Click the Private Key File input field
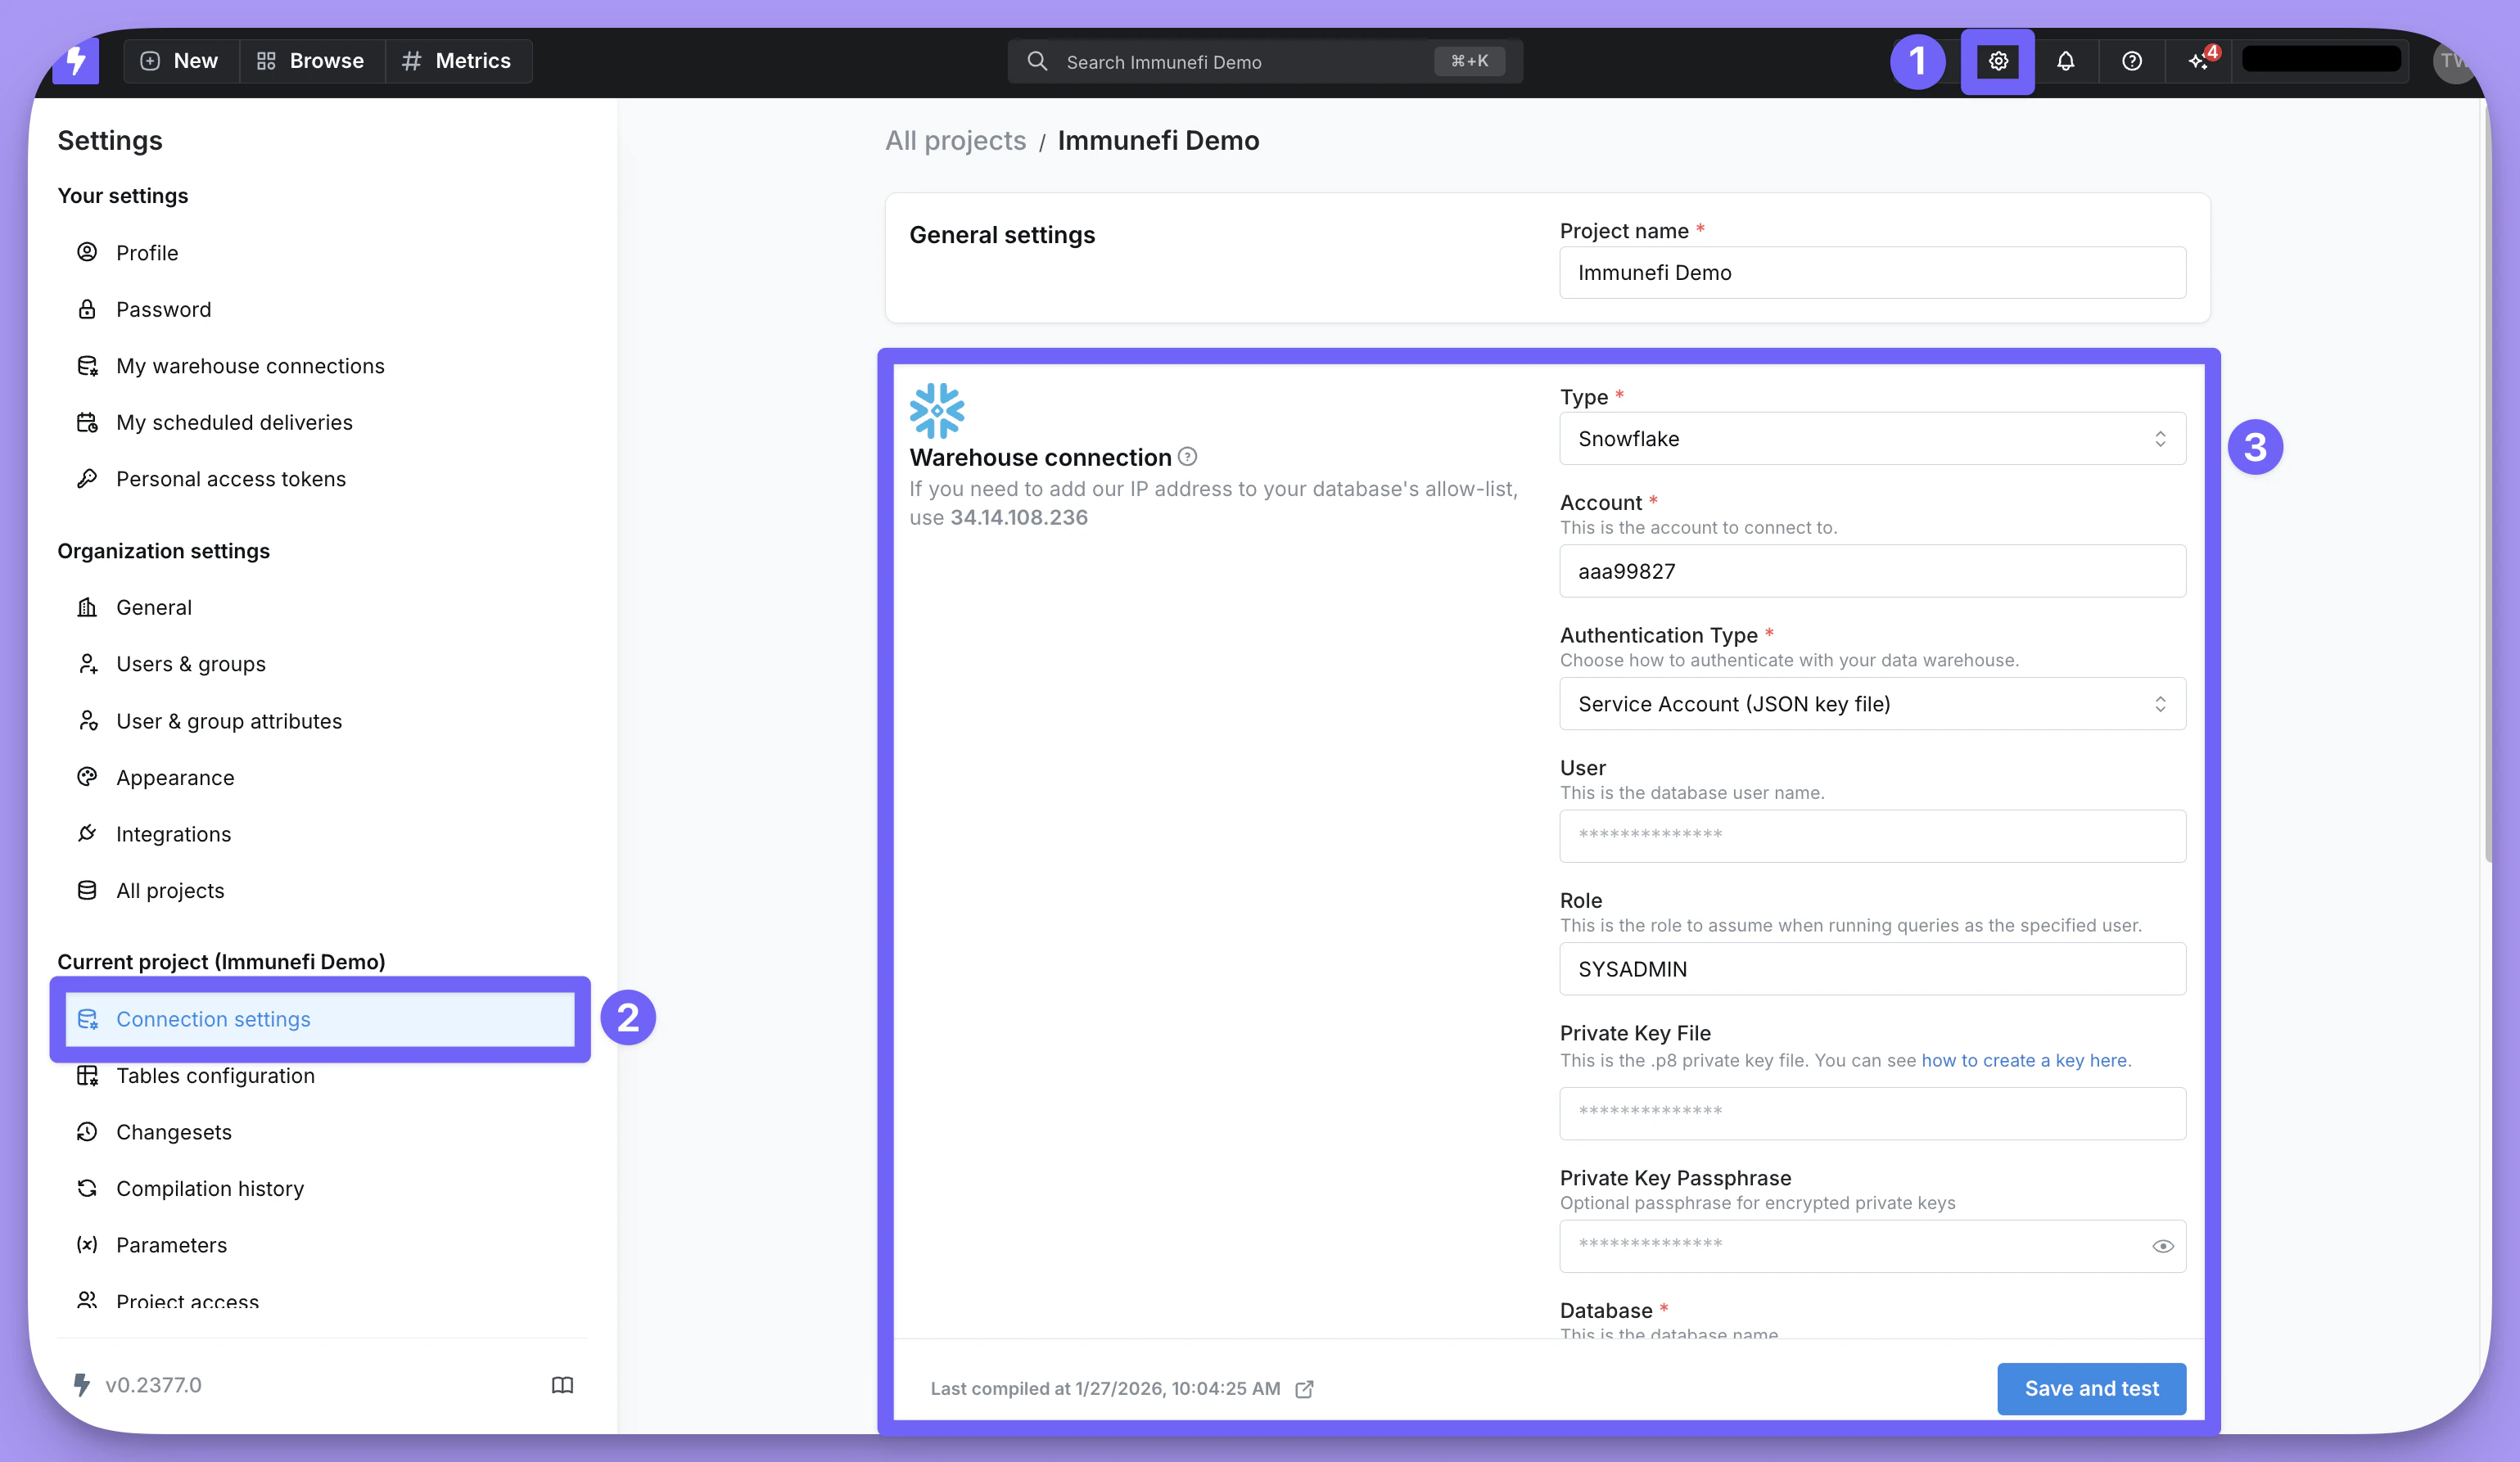The height and width of the screenshot is (1462, 2520). [1872, 1113]
